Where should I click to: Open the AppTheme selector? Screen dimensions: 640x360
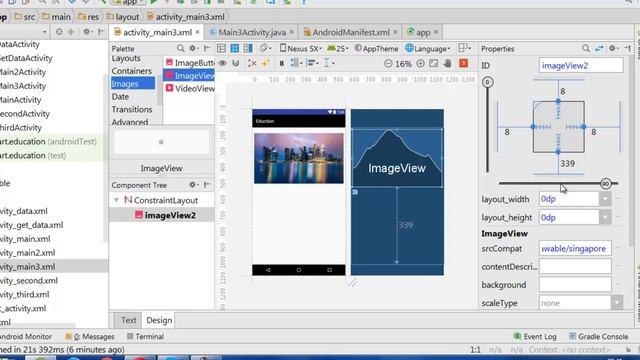coord(376,49)
